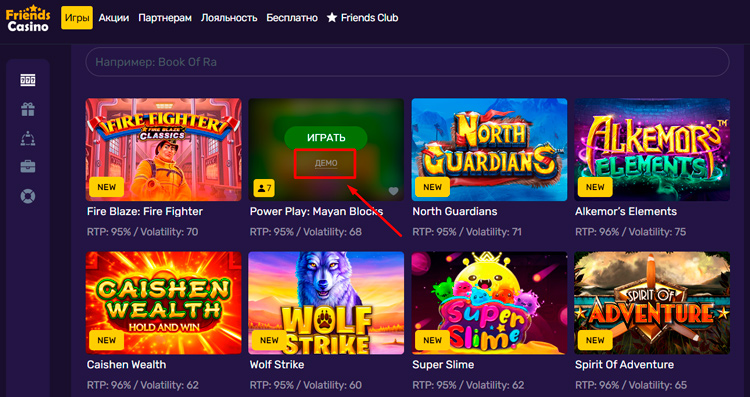Open the Wolf Strike game thumbnail
This screenshot has height=397, width=750.
326,303
